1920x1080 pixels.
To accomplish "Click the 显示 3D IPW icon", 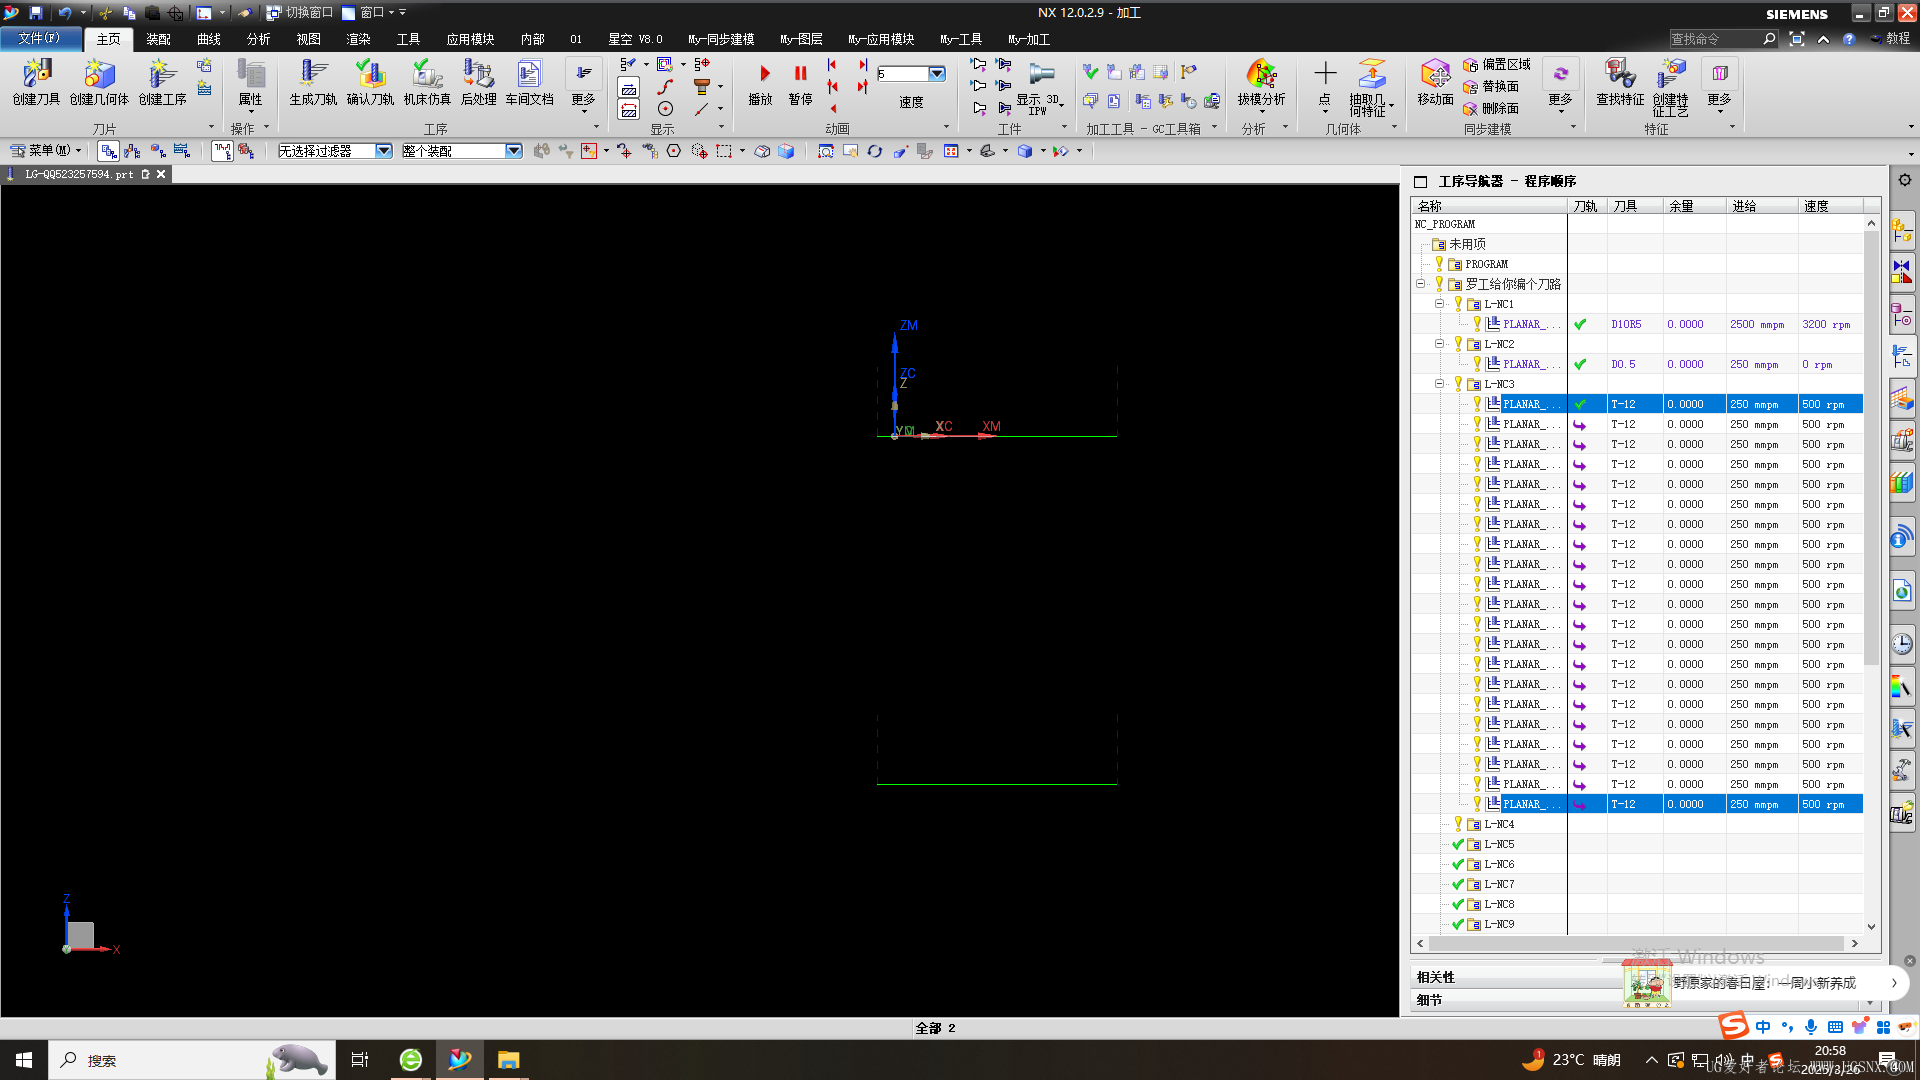I will click(x=1039, y=86).
